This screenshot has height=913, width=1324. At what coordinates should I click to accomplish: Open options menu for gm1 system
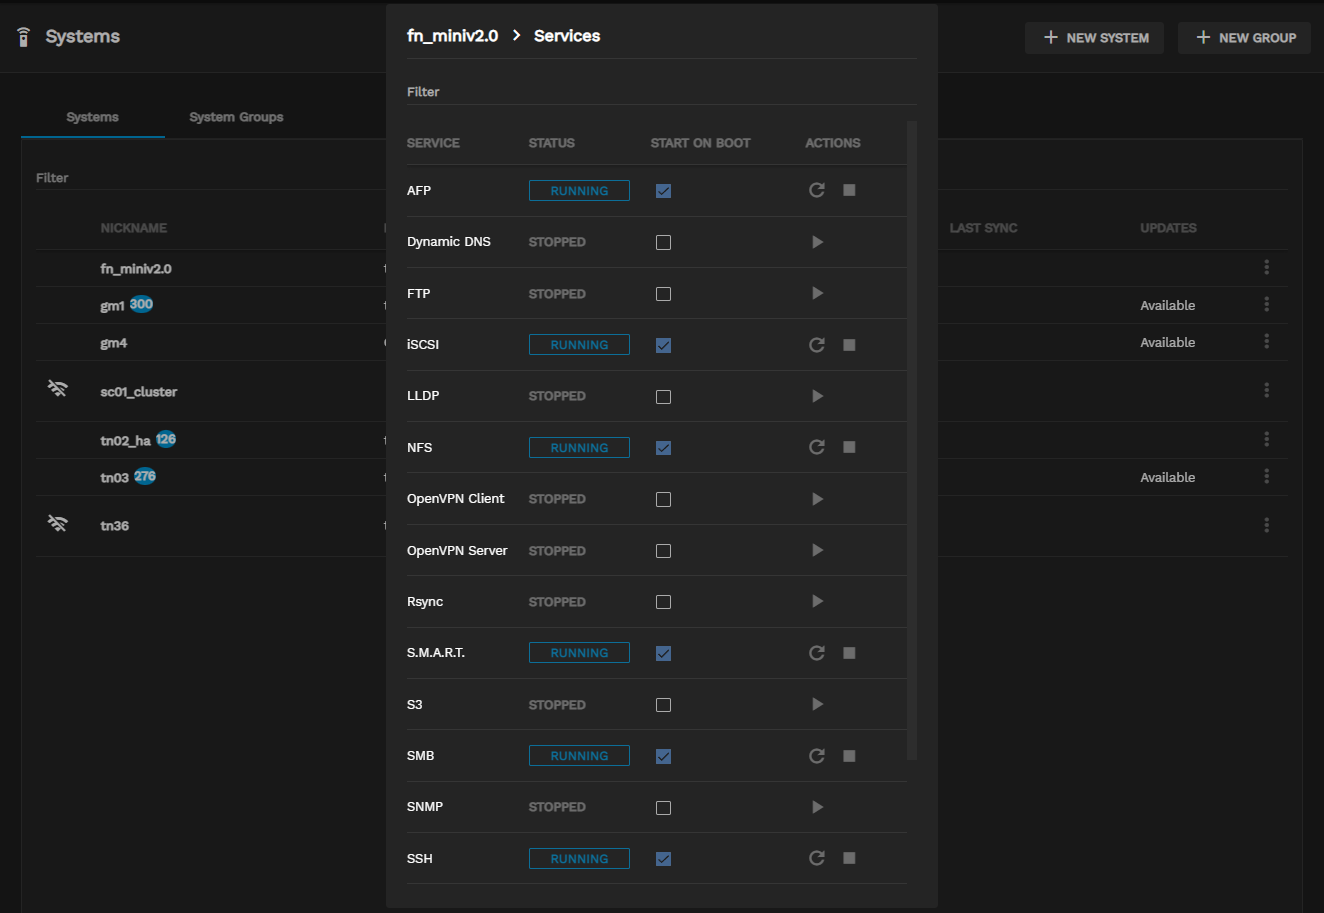tap(1266, 304)
